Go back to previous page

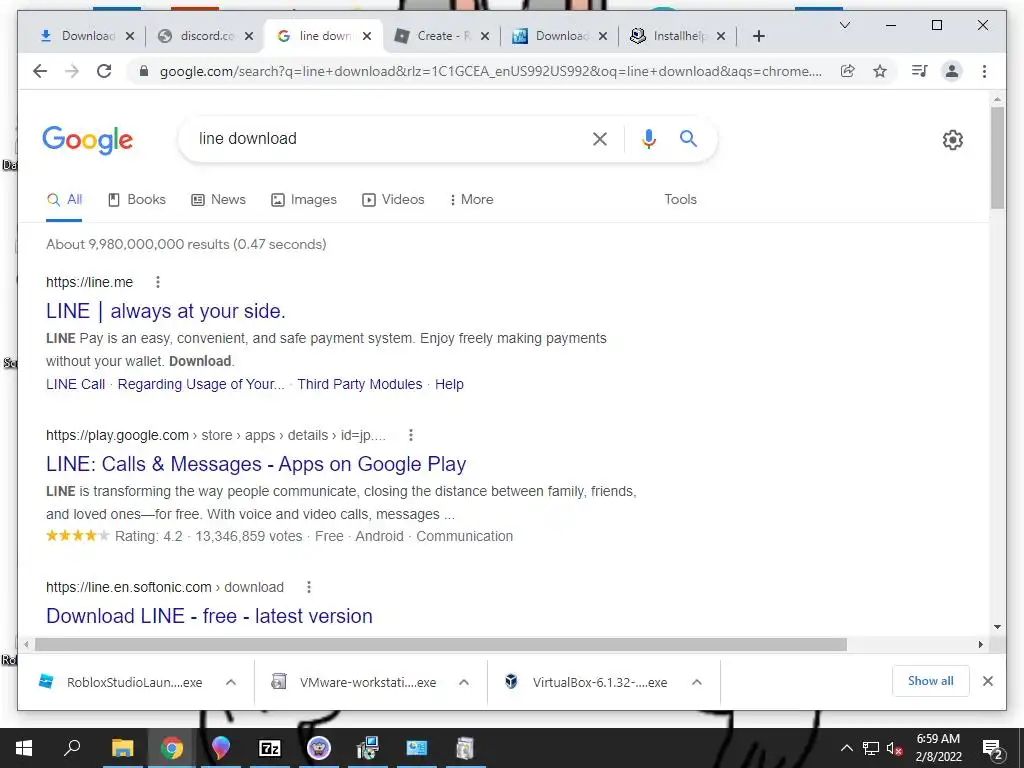click(x=40, y=71)
